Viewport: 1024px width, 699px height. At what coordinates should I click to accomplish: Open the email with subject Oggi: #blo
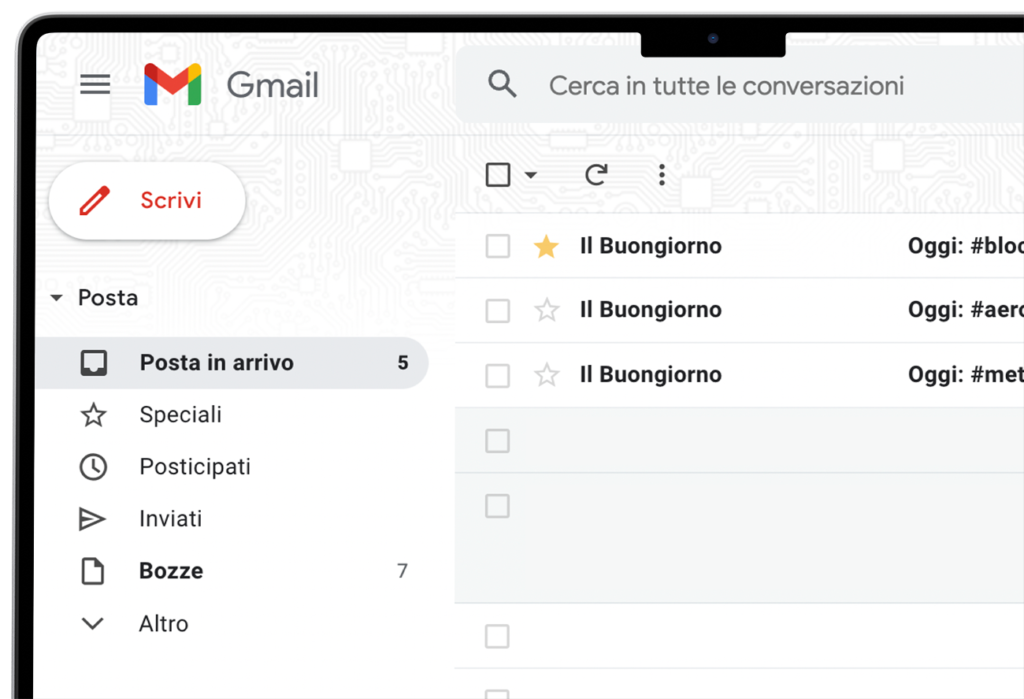coord(965,246)
